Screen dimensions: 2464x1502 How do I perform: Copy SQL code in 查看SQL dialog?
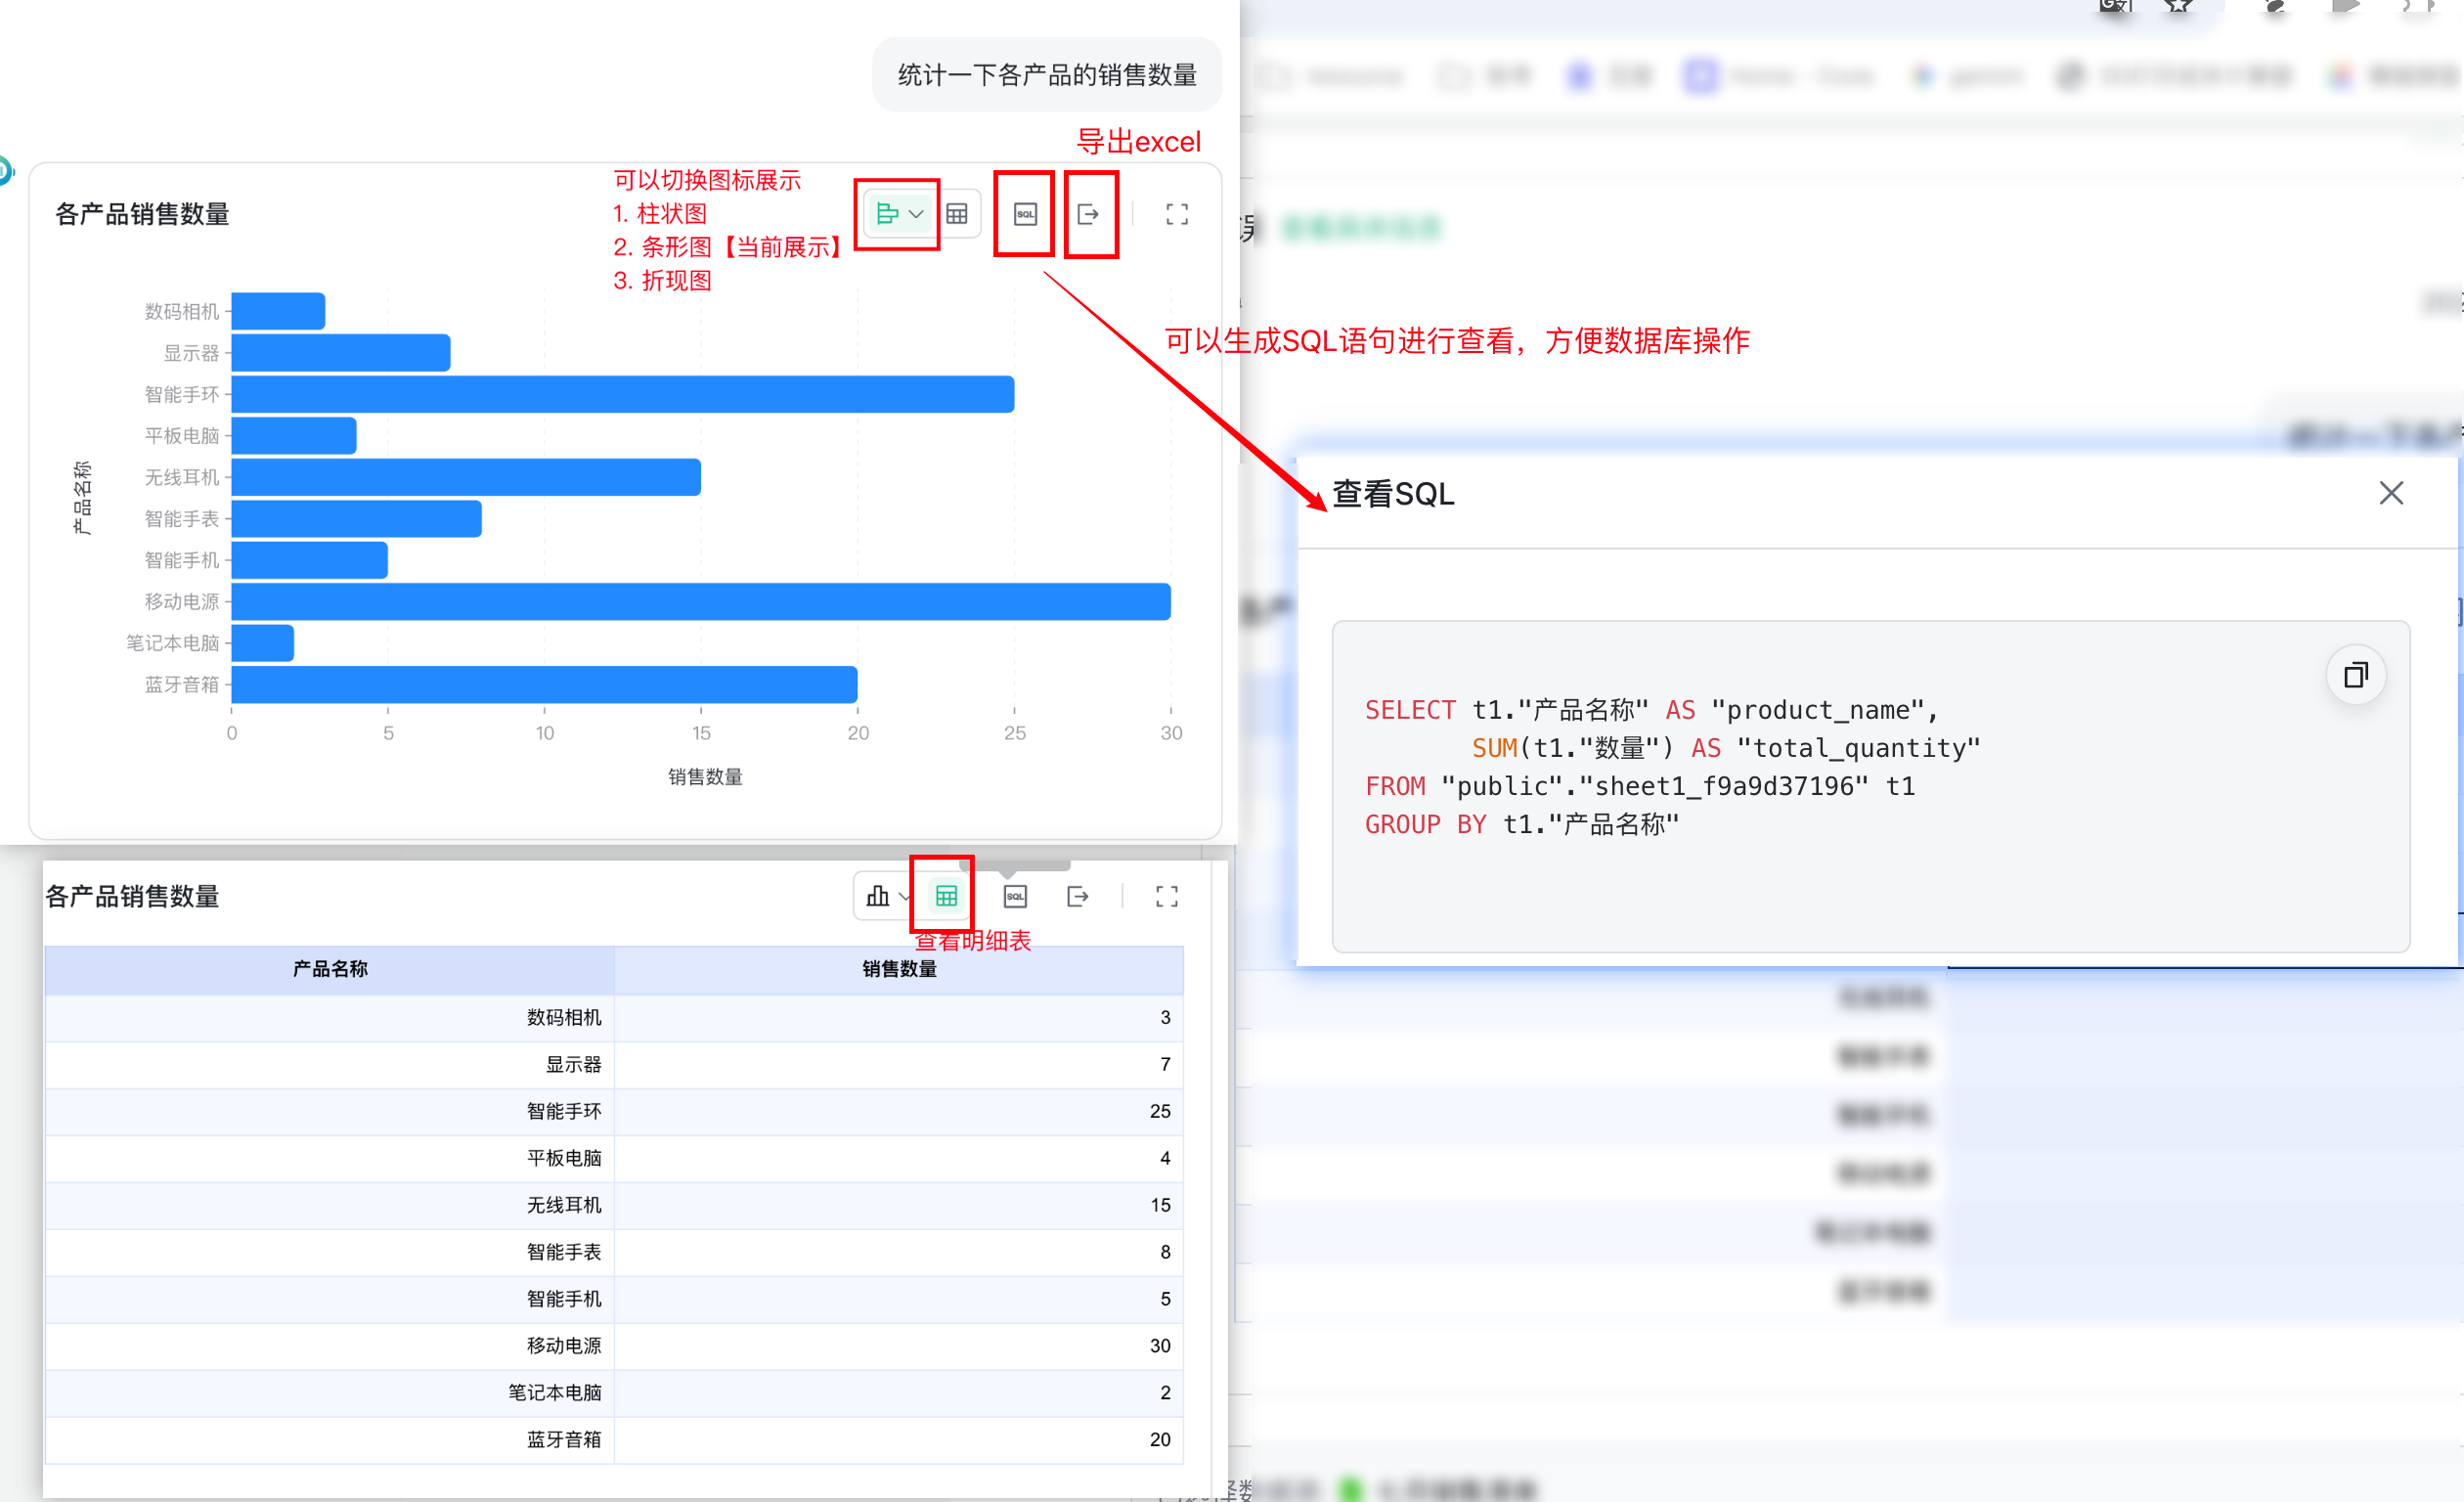2356,676
